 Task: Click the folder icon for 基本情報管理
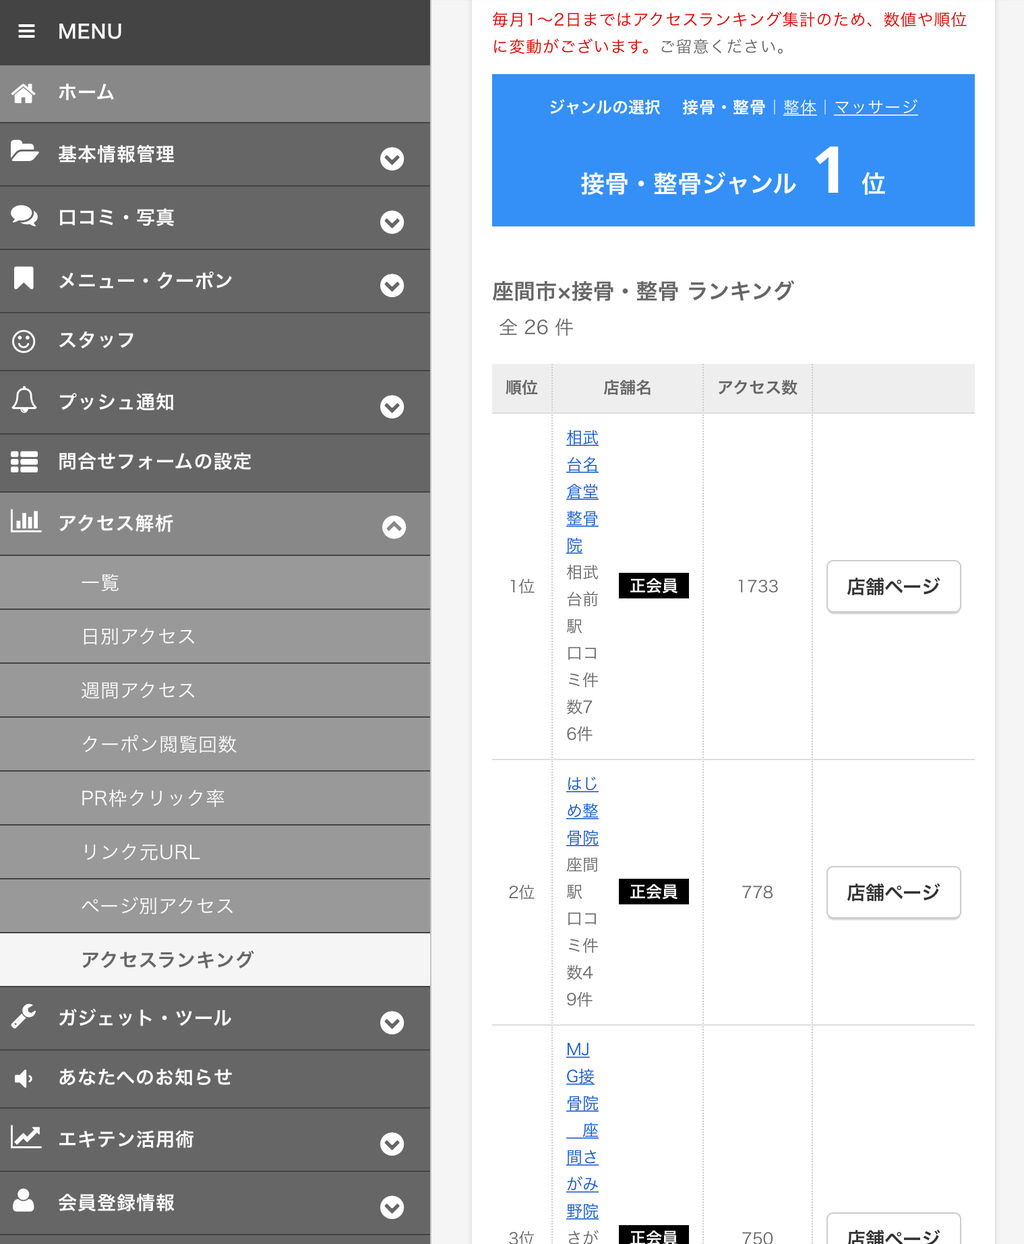pyautogui.click(x=24, y=152)
